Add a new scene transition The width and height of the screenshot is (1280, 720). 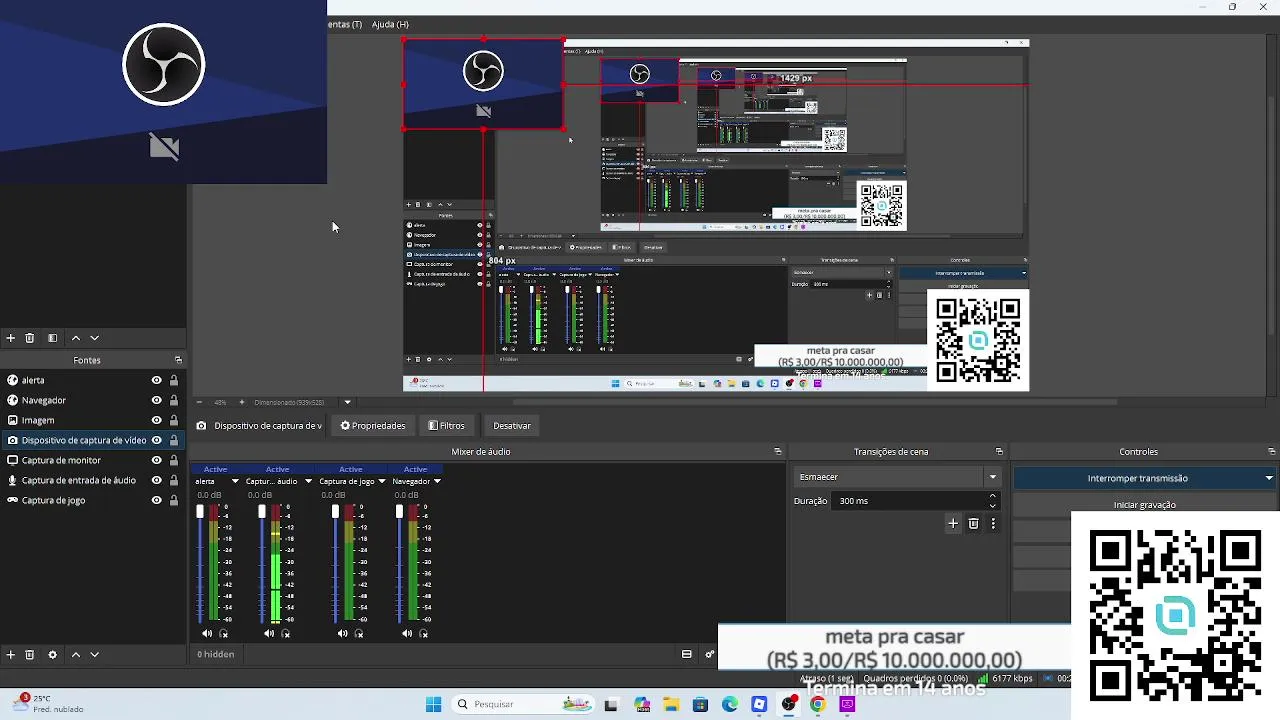pos(953,523)
